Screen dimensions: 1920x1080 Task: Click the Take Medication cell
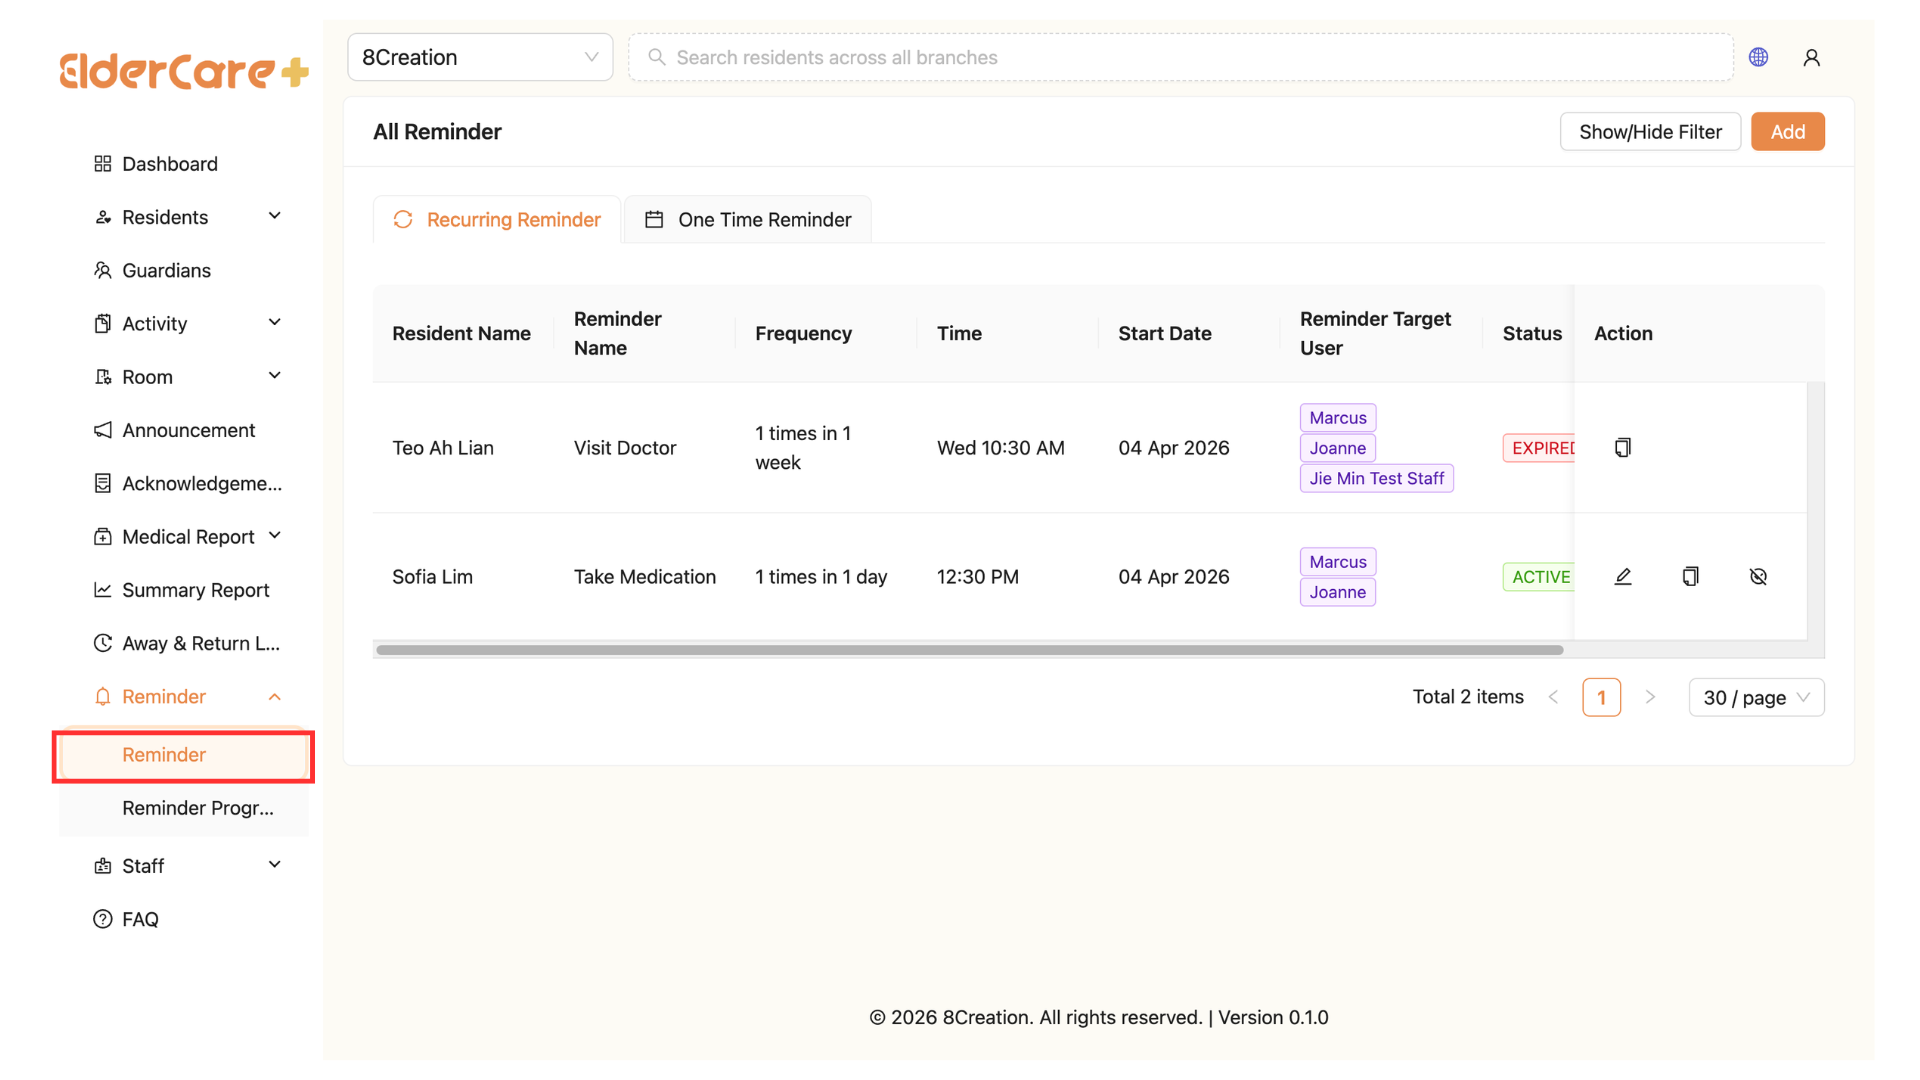[x=644, y=577]
